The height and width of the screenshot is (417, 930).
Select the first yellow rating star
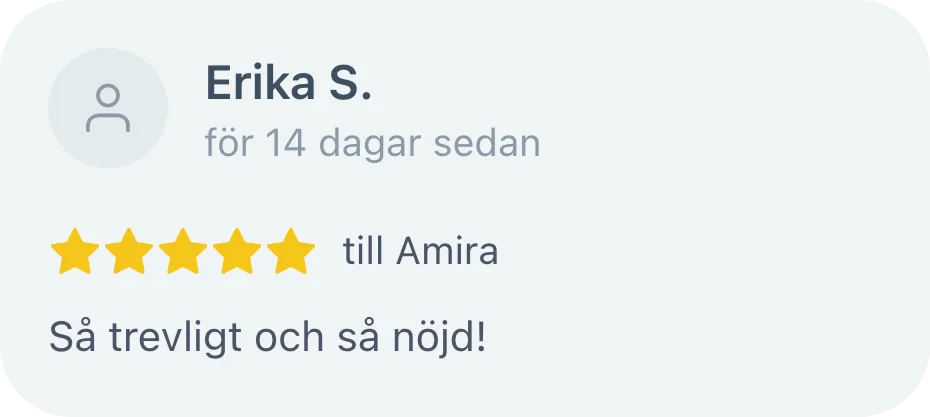(75, 251)
